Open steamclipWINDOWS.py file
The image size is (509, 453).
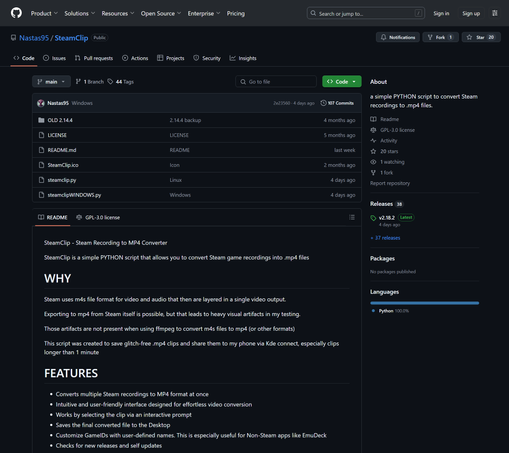74,195
